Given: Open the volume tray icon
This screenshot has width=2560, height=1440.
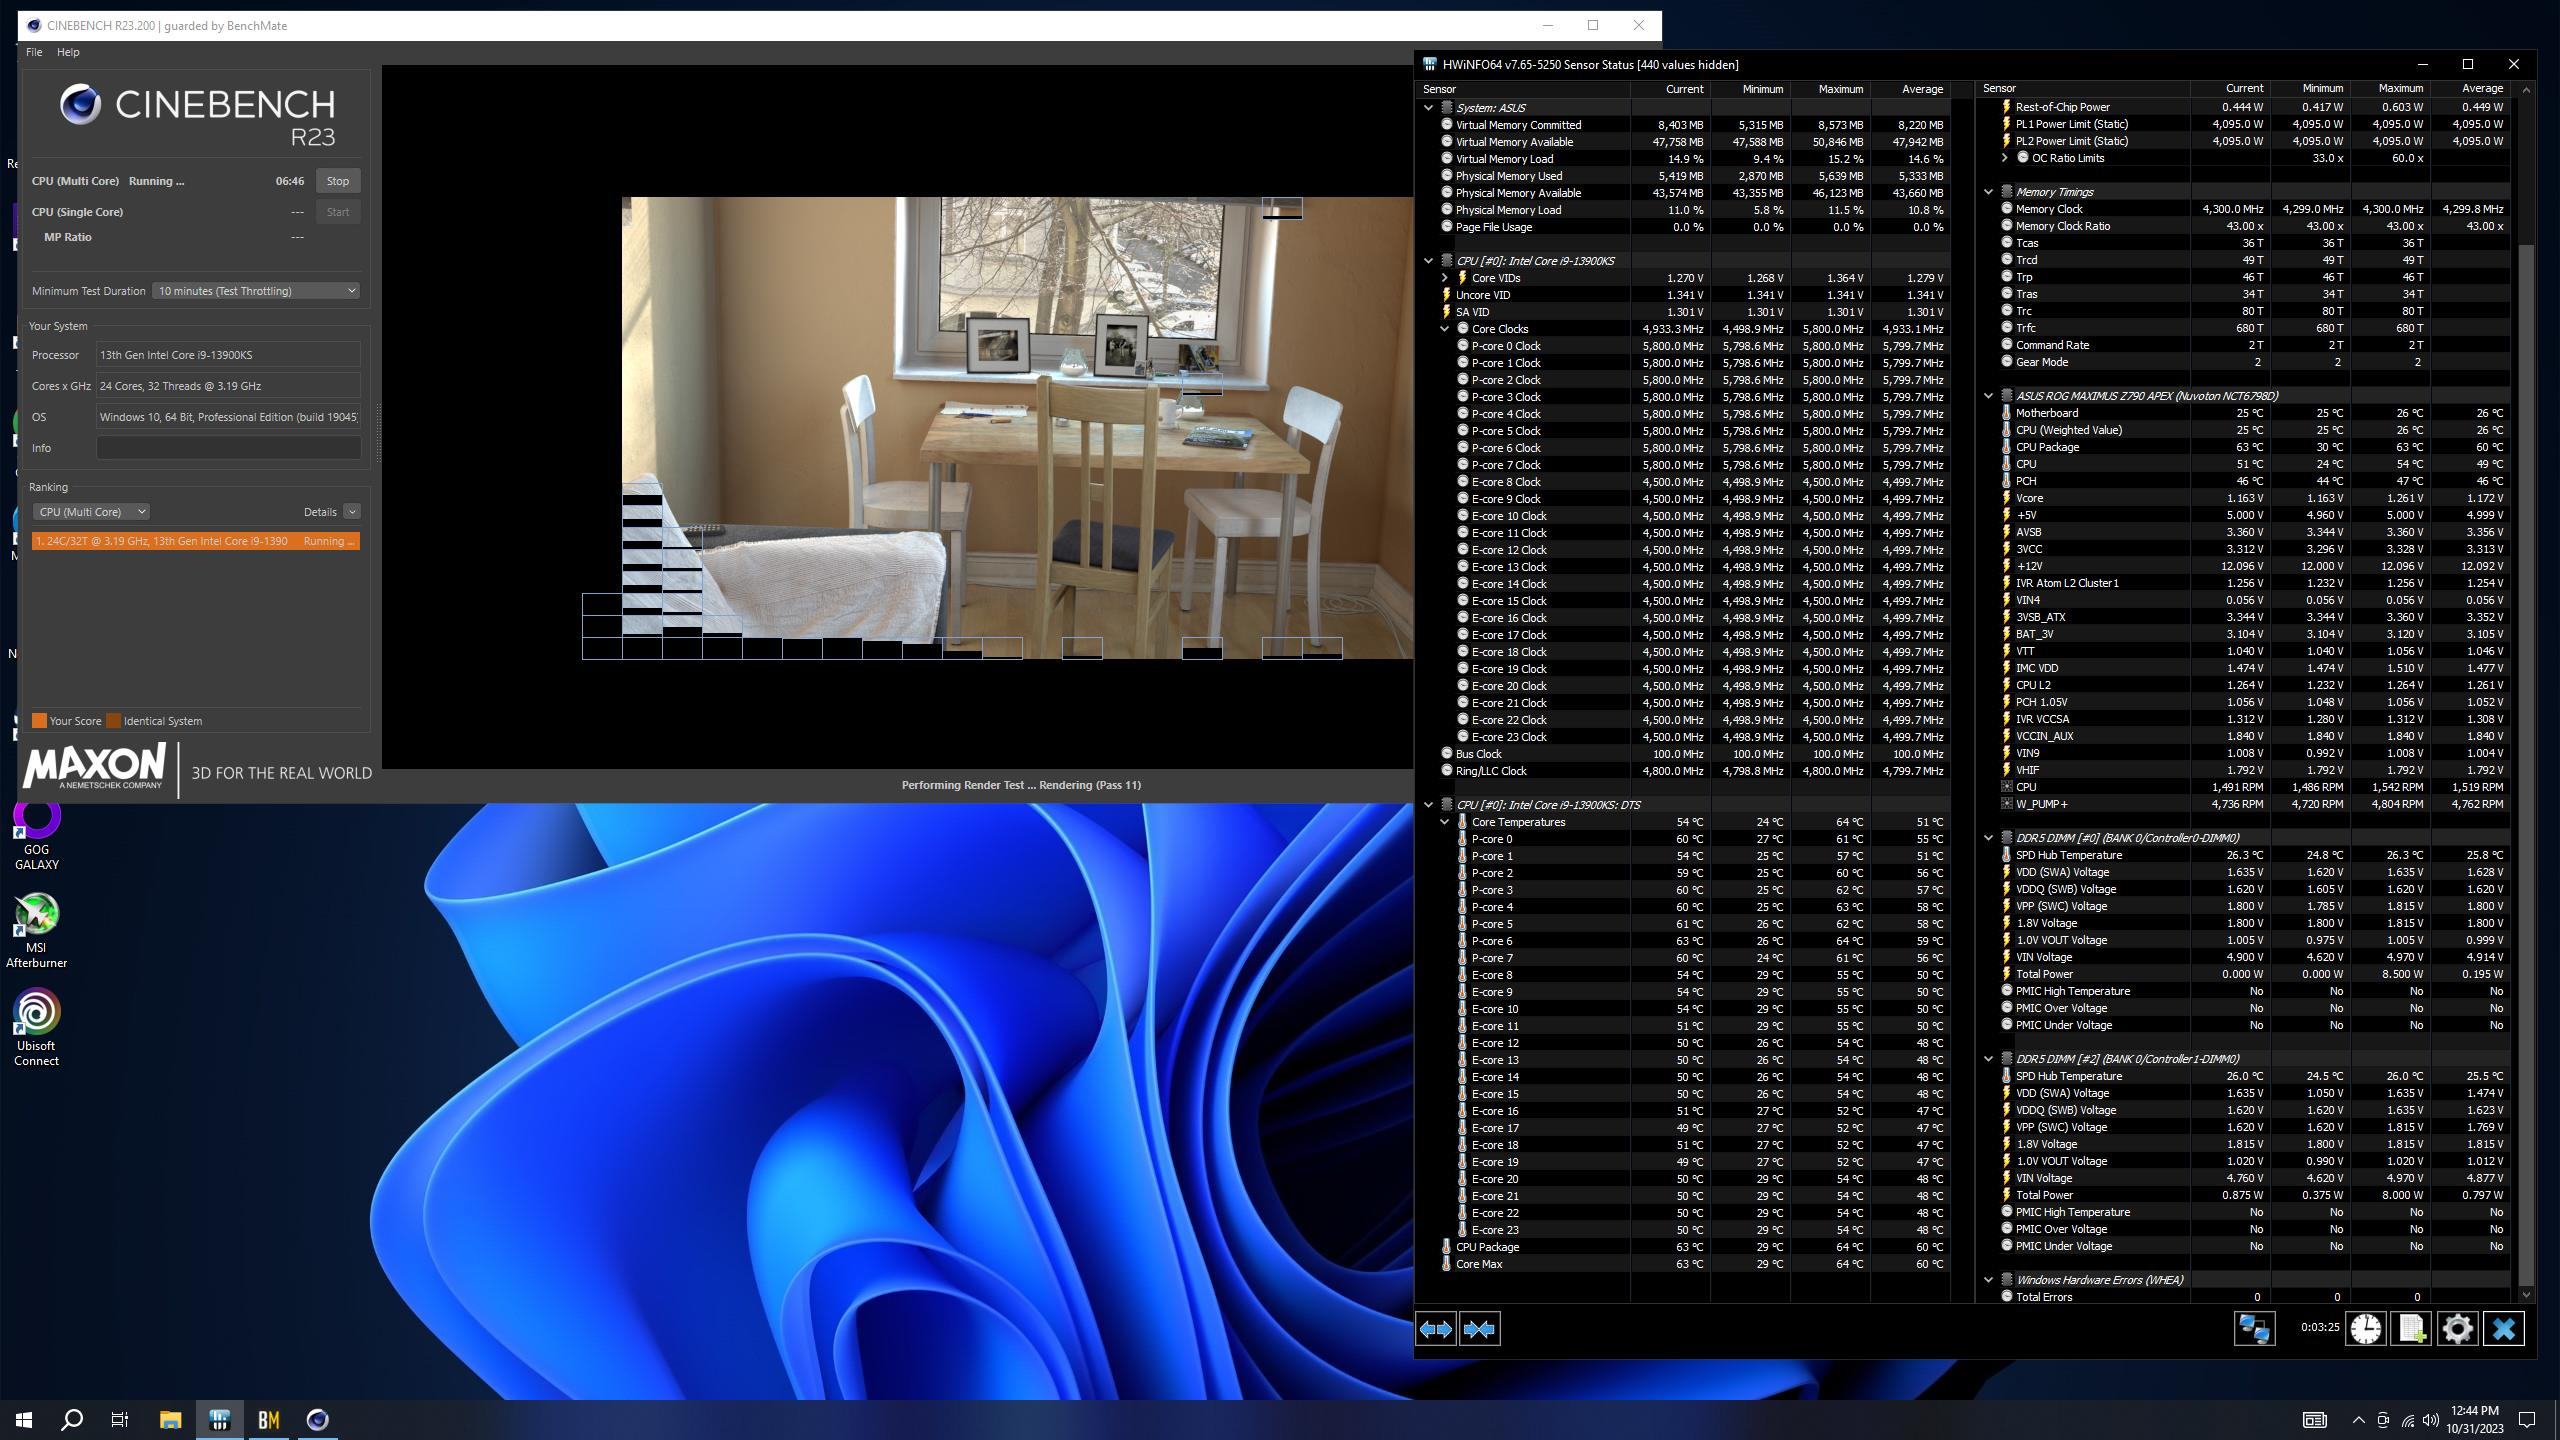Looking at the screenshot, I should (2431, 1420).
